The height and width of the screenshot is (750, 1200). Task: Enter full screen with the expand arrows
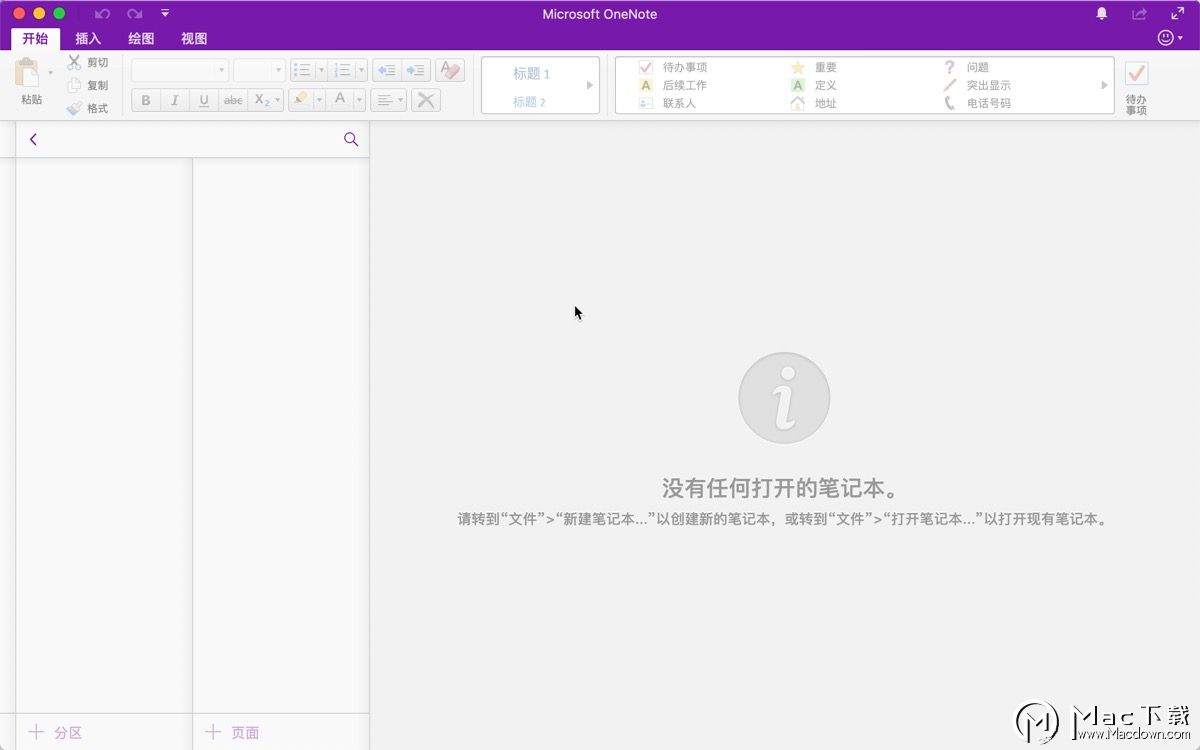[1177, 14]
